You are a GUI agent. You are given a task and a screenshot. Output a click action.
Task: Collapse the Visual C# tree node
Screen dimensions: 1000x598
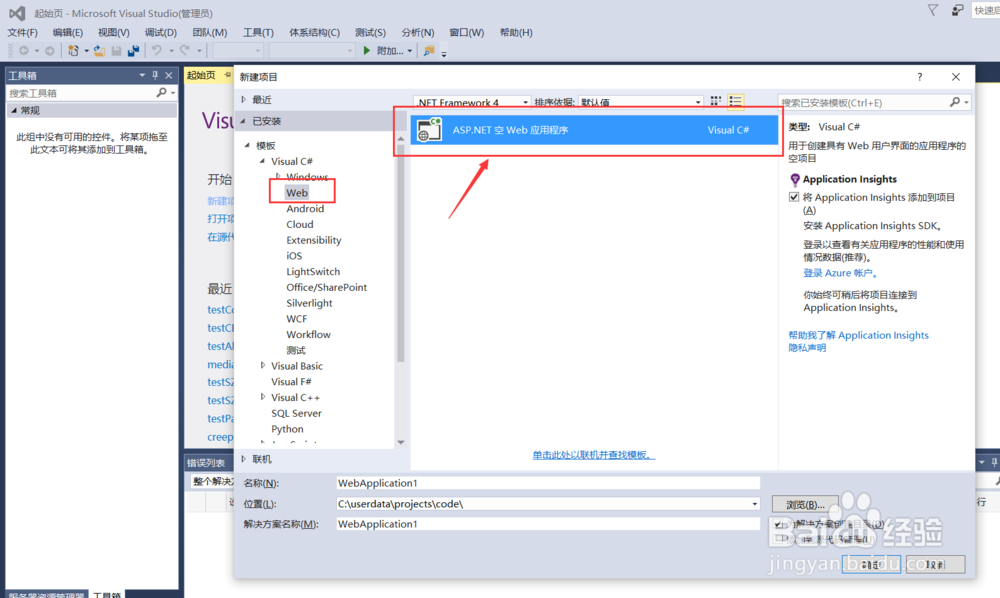pos(262,161)
